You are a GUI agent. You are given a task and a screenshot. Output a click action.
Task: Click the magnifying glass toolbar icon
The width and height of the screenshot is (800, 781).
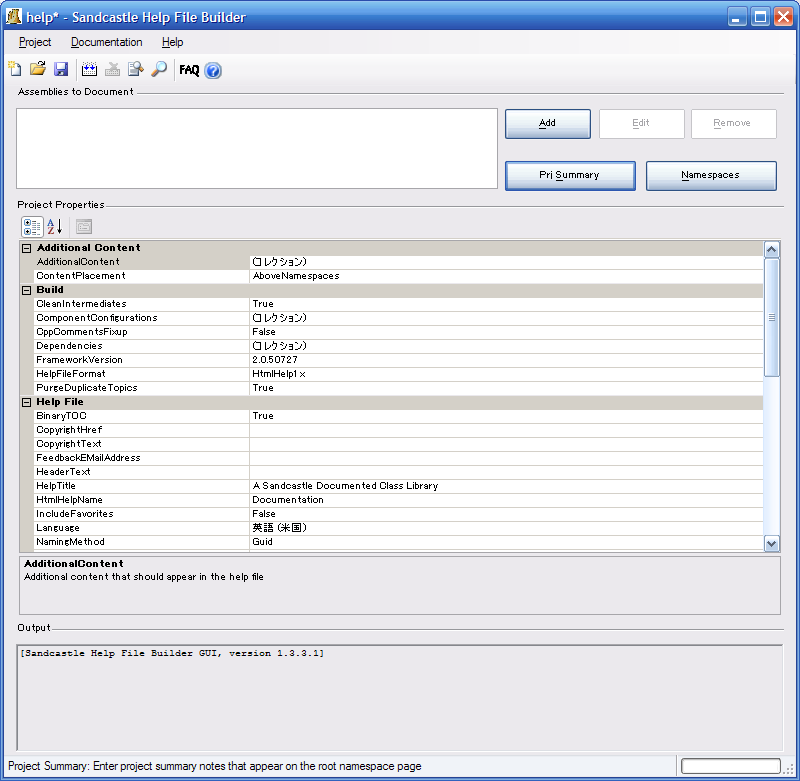click(159, 69)
